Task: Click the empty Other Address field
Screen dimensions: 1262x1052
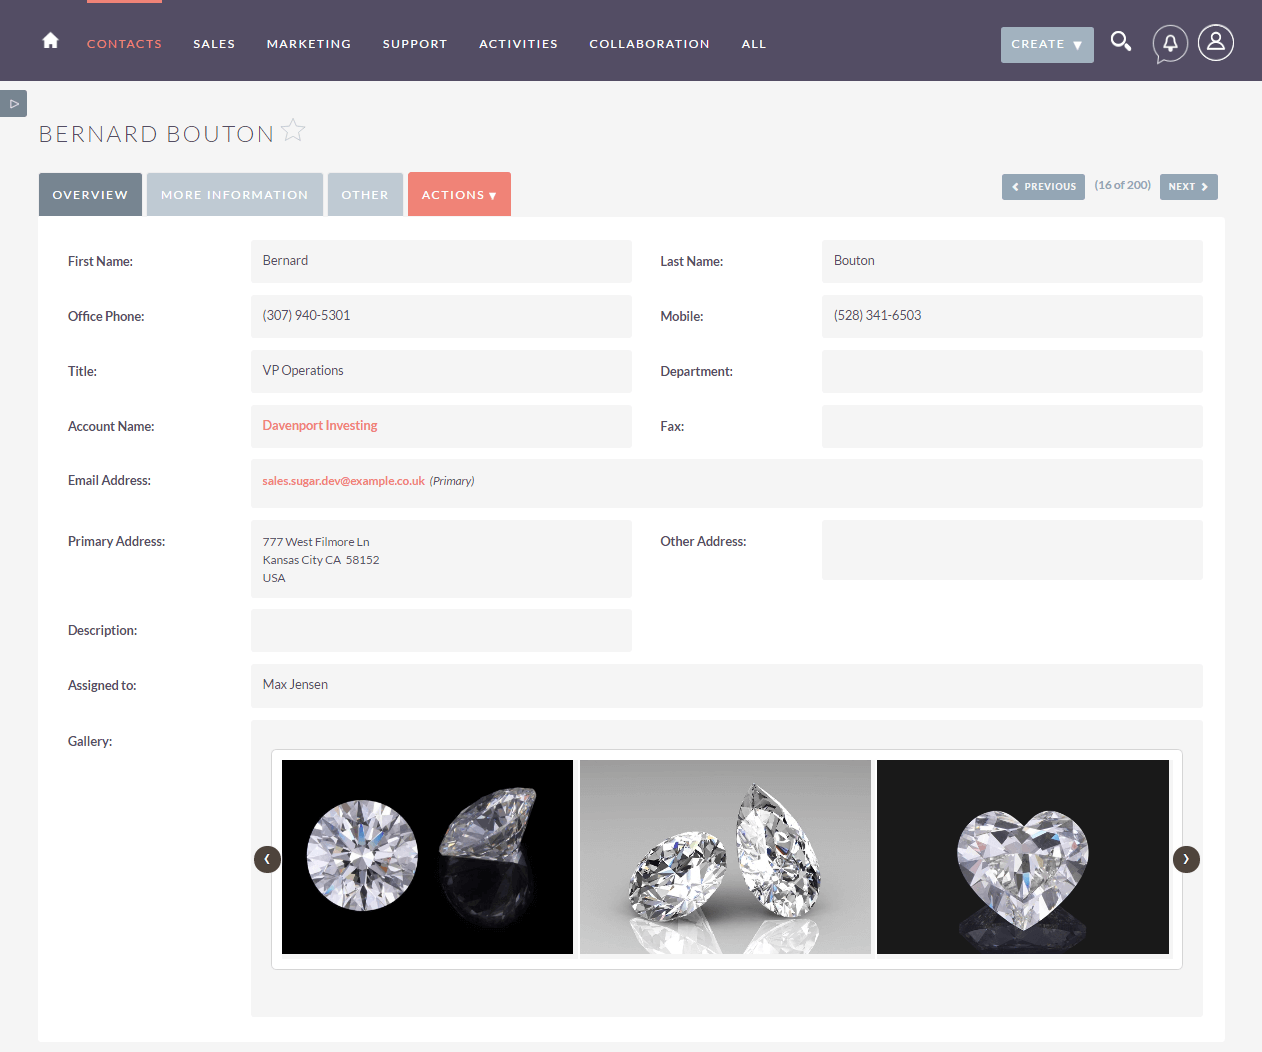Action: pyautogui.click(x=1012, y=550)
